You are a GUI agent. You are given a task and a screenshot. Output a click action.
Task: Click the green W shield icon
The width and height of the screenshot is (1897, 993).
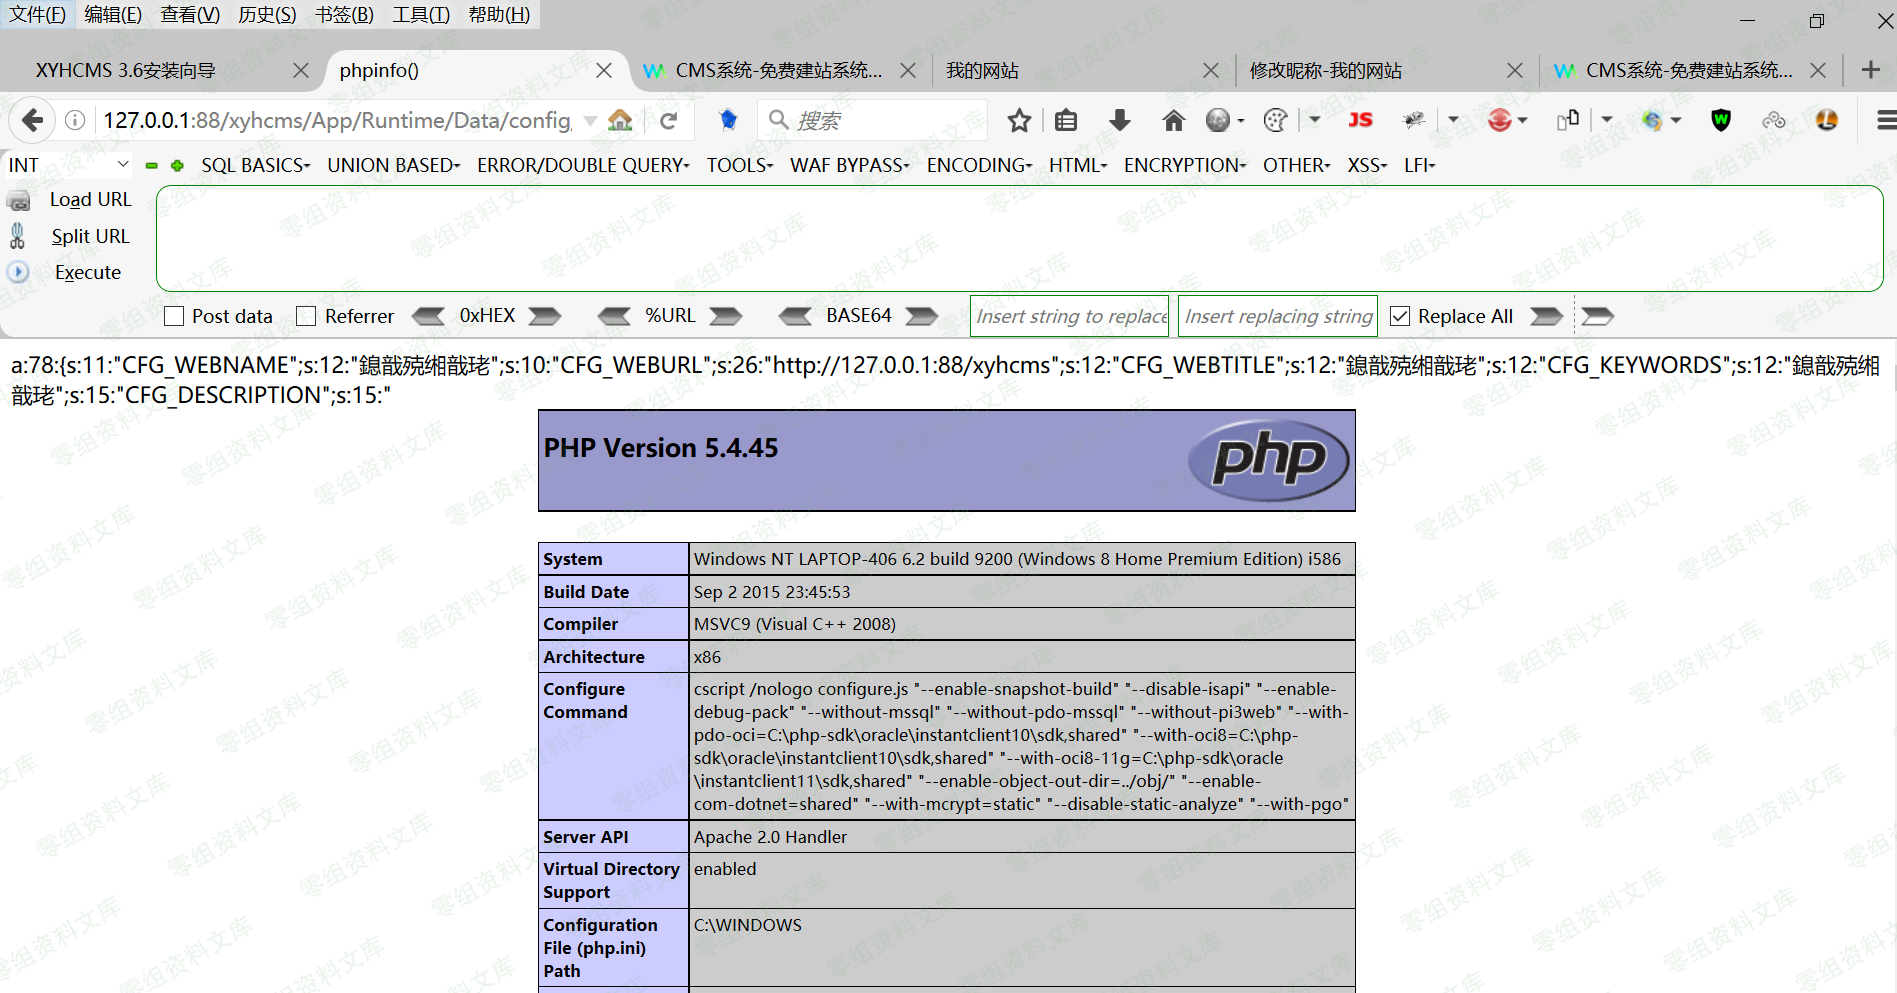pos(1721,121)
